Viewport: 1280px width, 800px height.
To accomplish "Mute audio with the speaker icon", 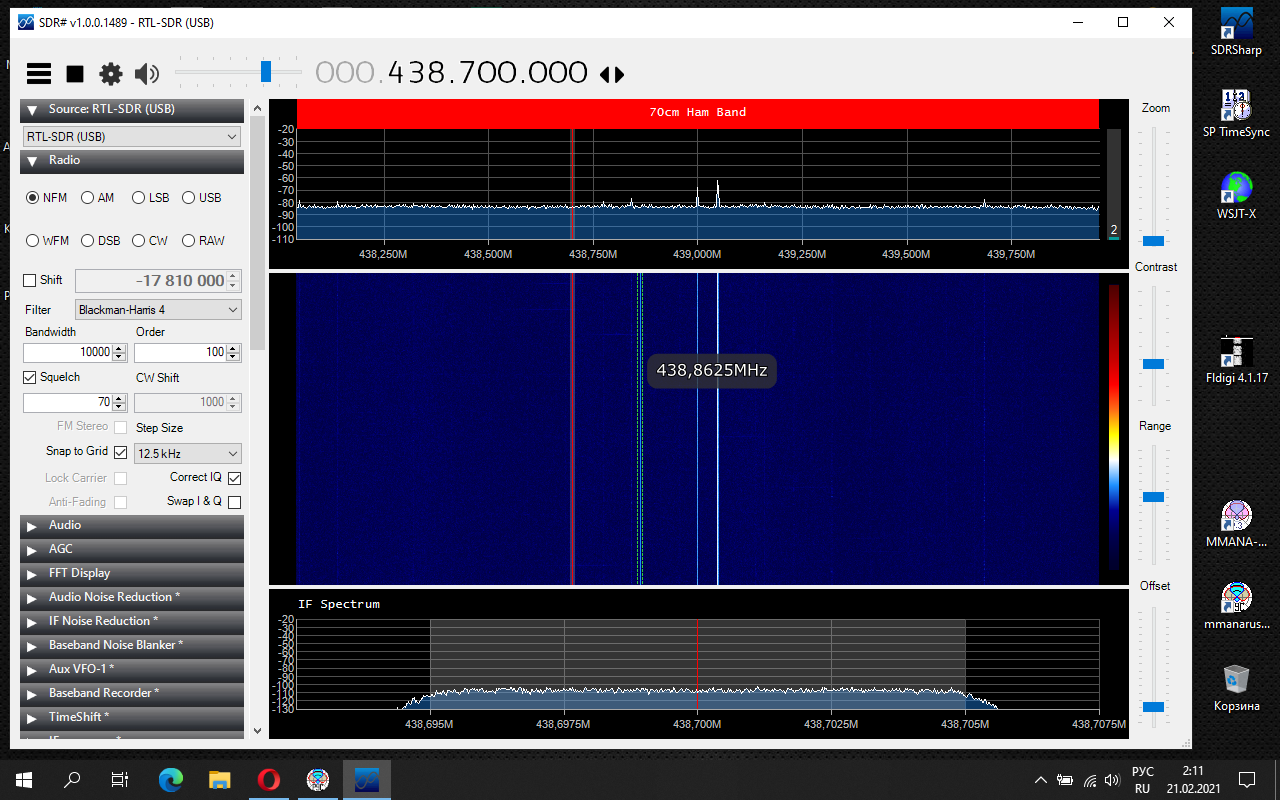I will (147, 73).
